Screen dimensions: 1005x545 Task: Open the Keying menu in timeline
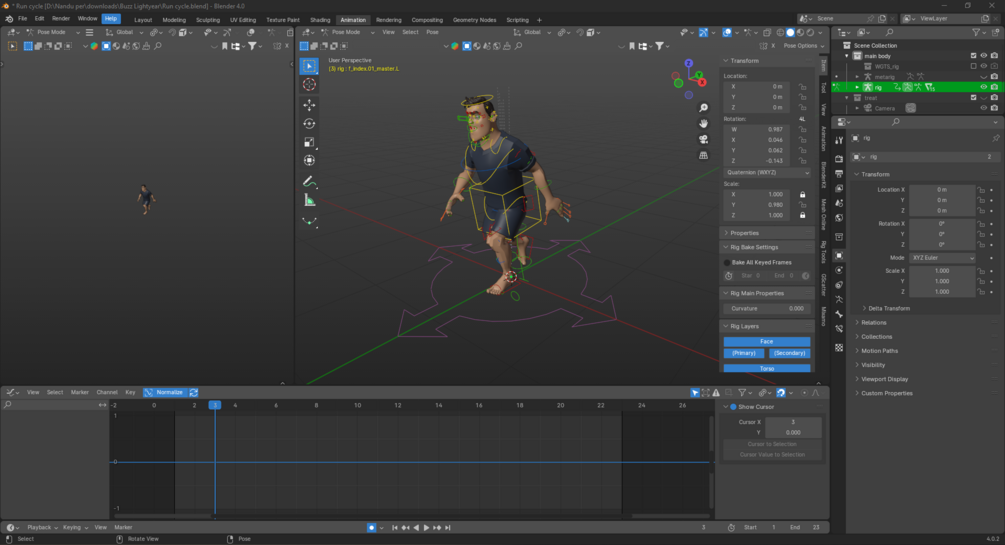tap(76, 528)
